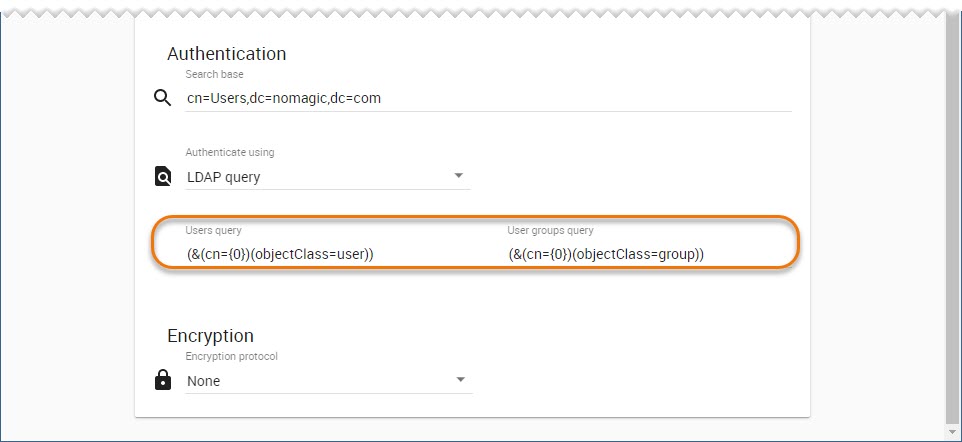Click the arrow on Authenticate using dropdown

pos(459,176)
